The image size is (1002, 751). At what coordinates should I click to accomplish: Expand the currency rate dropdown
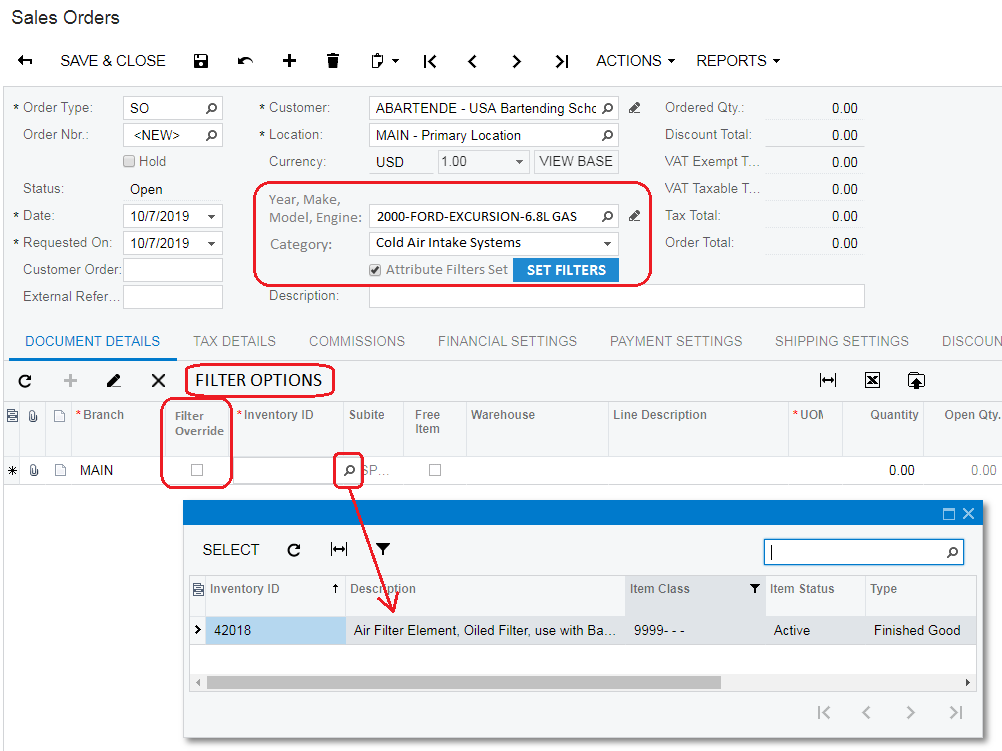519,162
